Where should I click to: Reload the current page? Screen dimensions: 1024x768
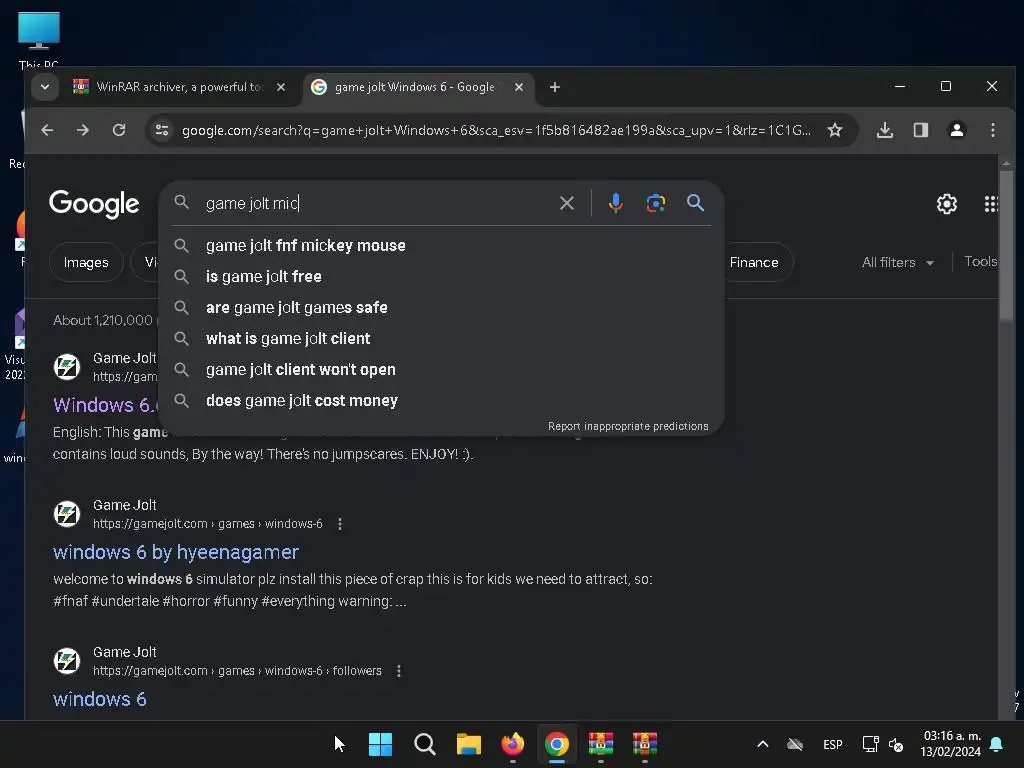119,130
